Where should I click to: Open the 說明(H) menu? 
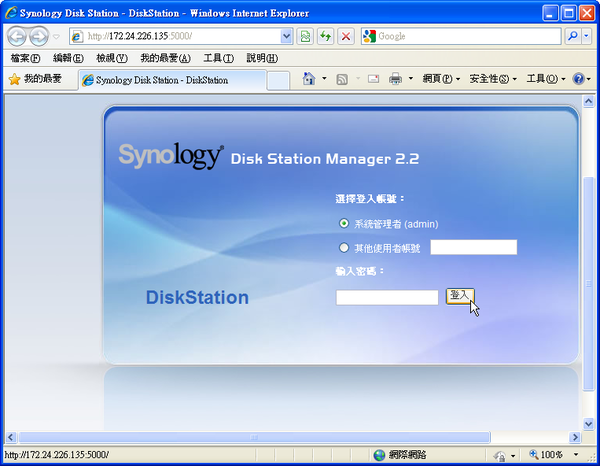pyautogui.click(x=262, y=58)
